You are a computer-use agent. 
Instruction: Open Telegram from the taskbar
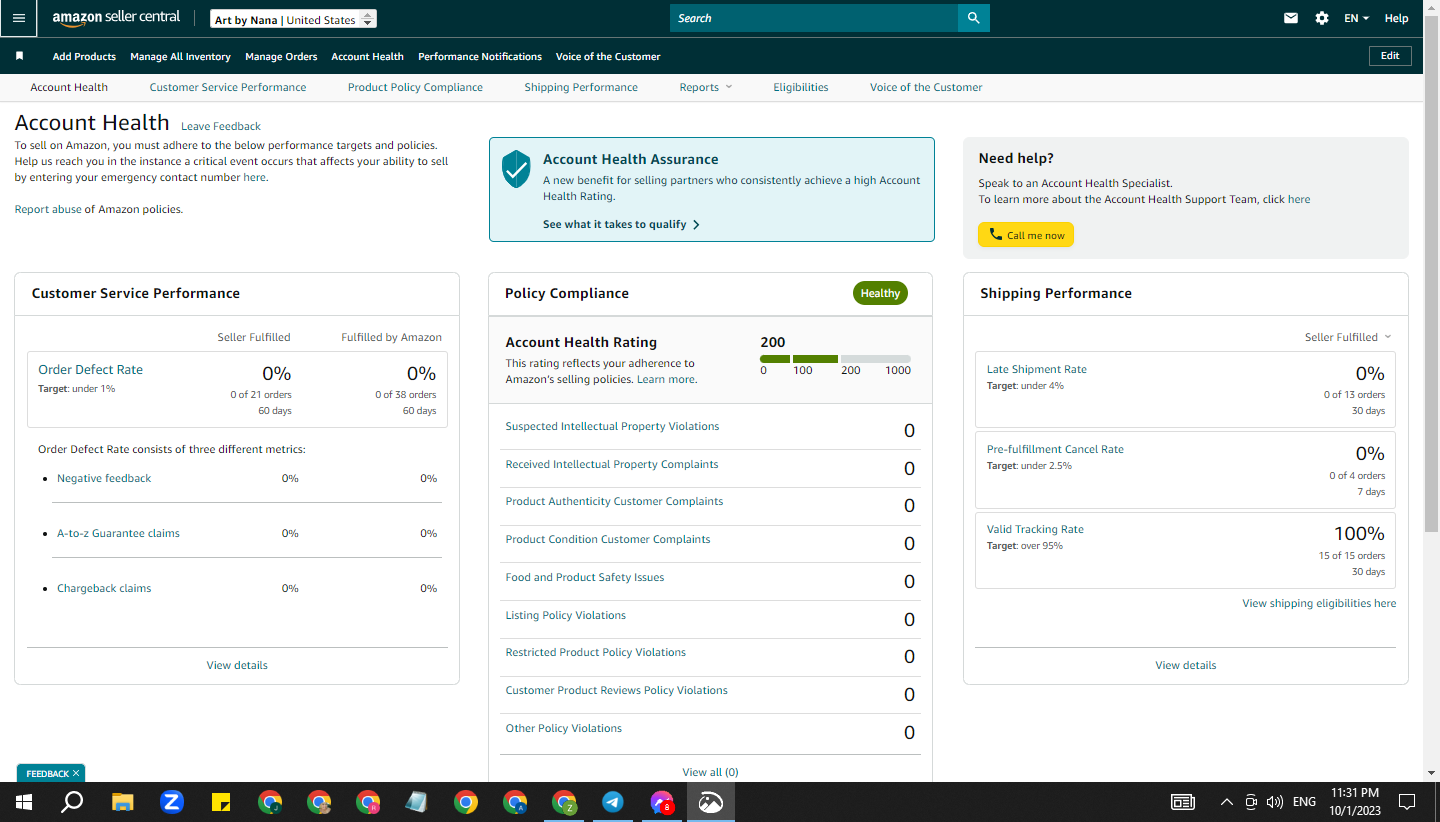click(613, 802)
